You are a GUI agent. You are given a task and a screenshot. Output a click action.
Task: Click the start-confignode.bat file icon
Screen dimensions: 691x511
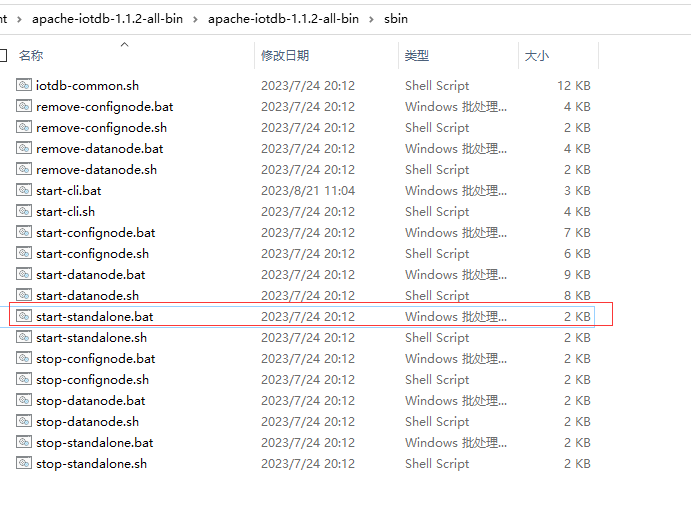[x=24, y=232]
